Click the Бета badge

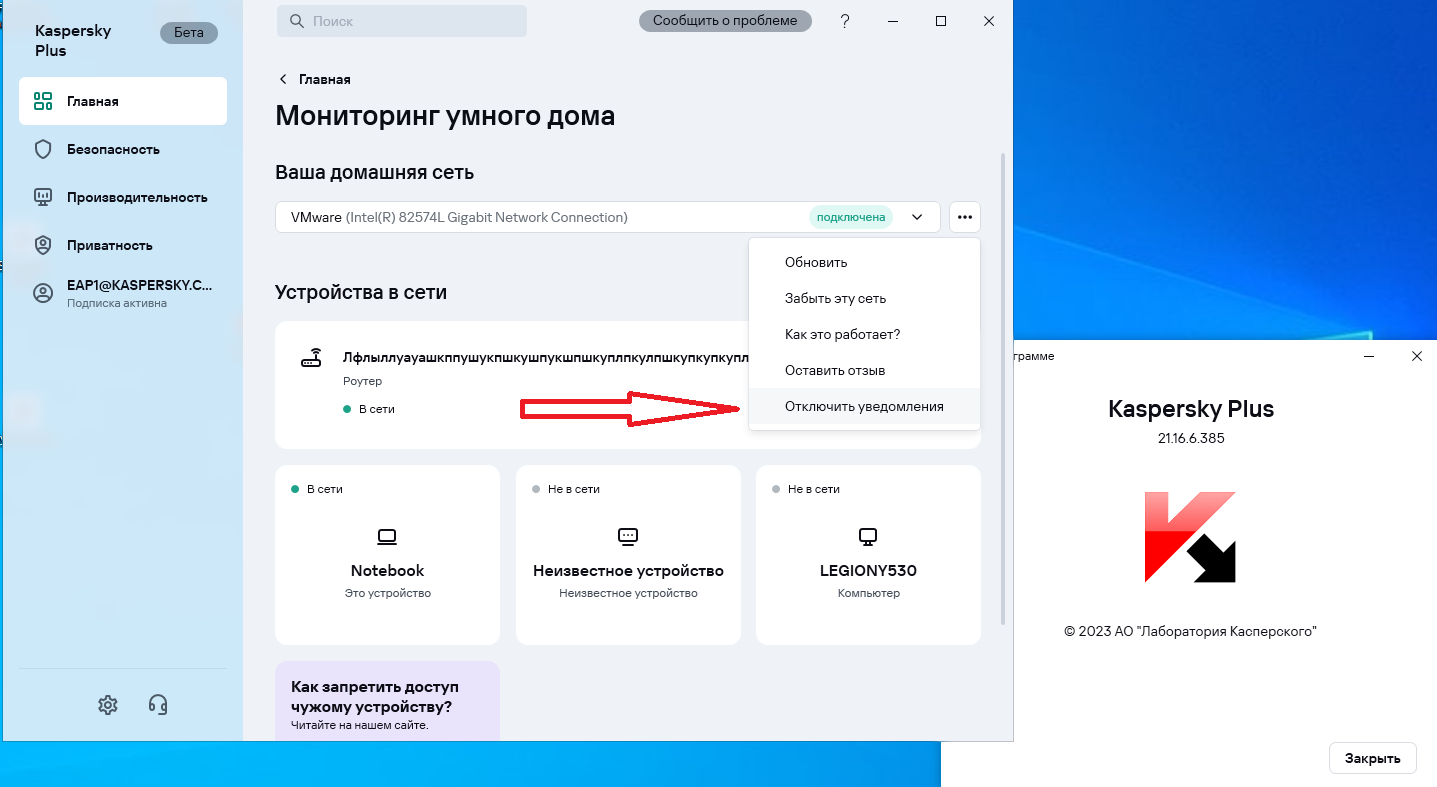point(189,32)
